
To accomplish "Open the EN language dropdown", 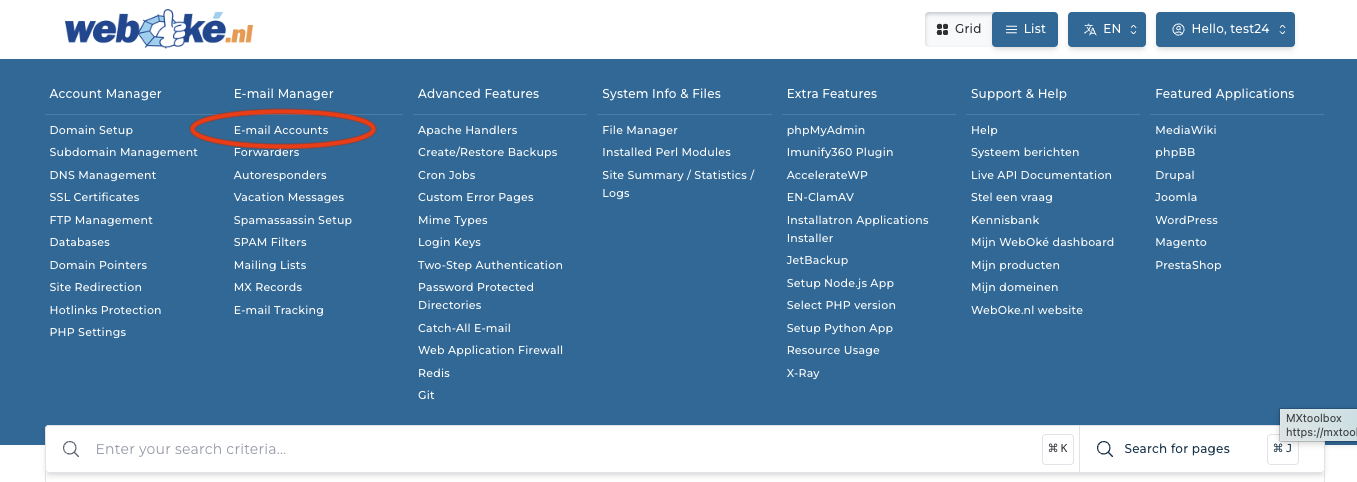I will 1106,29.
